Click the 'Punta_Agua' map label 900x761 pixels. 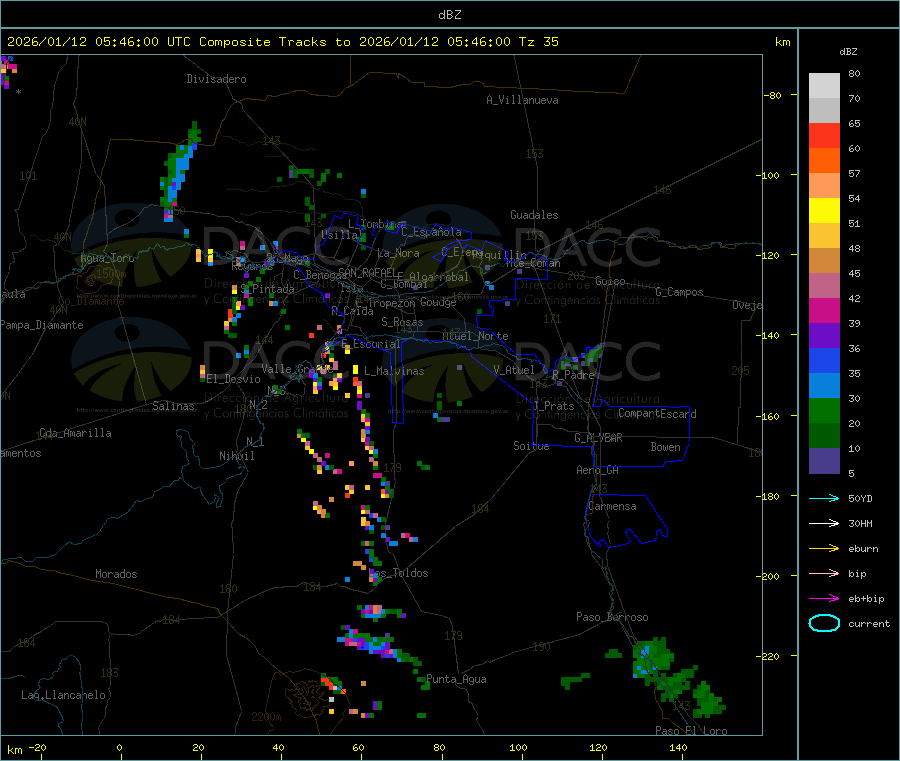click(456, 679)
